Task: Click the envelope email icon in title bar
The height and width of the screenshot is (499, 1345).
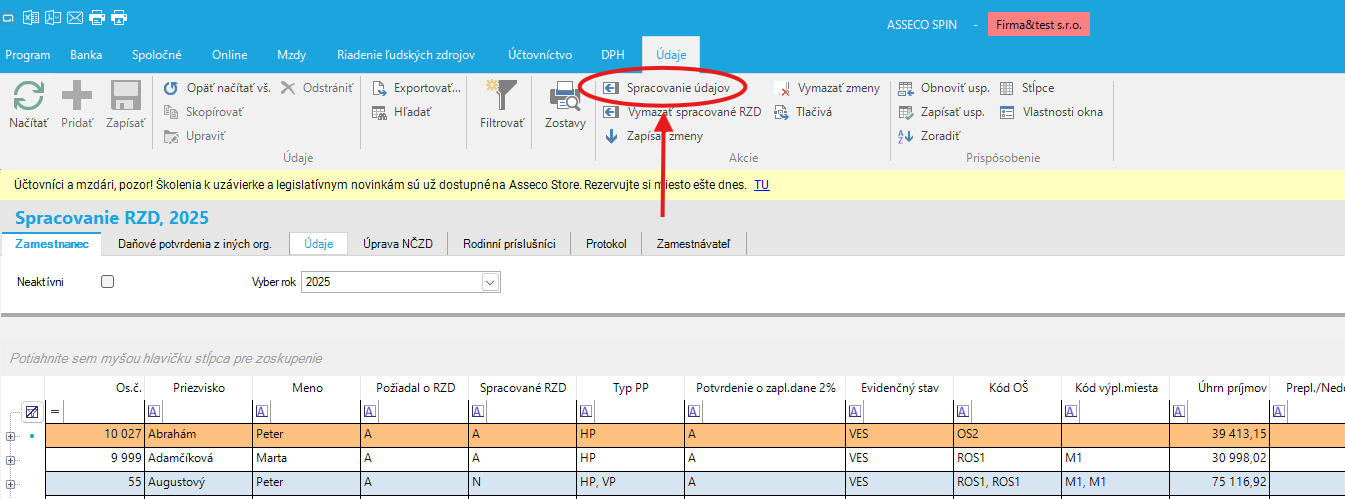Action: pos(75,16)
